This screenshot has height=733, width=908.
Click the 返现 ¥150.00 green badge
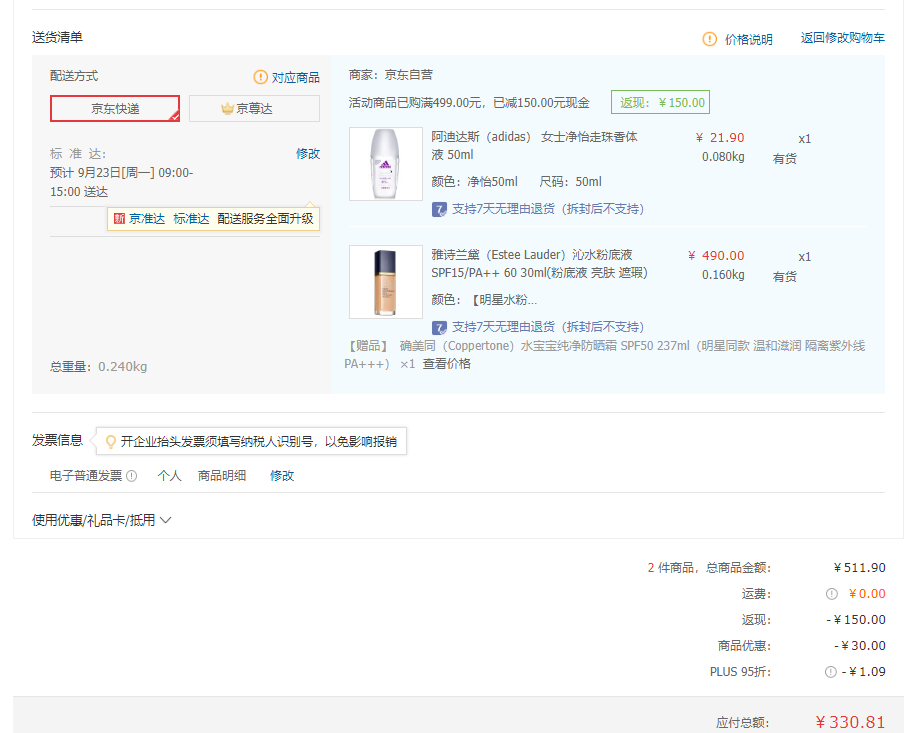(x=660, y=102)
